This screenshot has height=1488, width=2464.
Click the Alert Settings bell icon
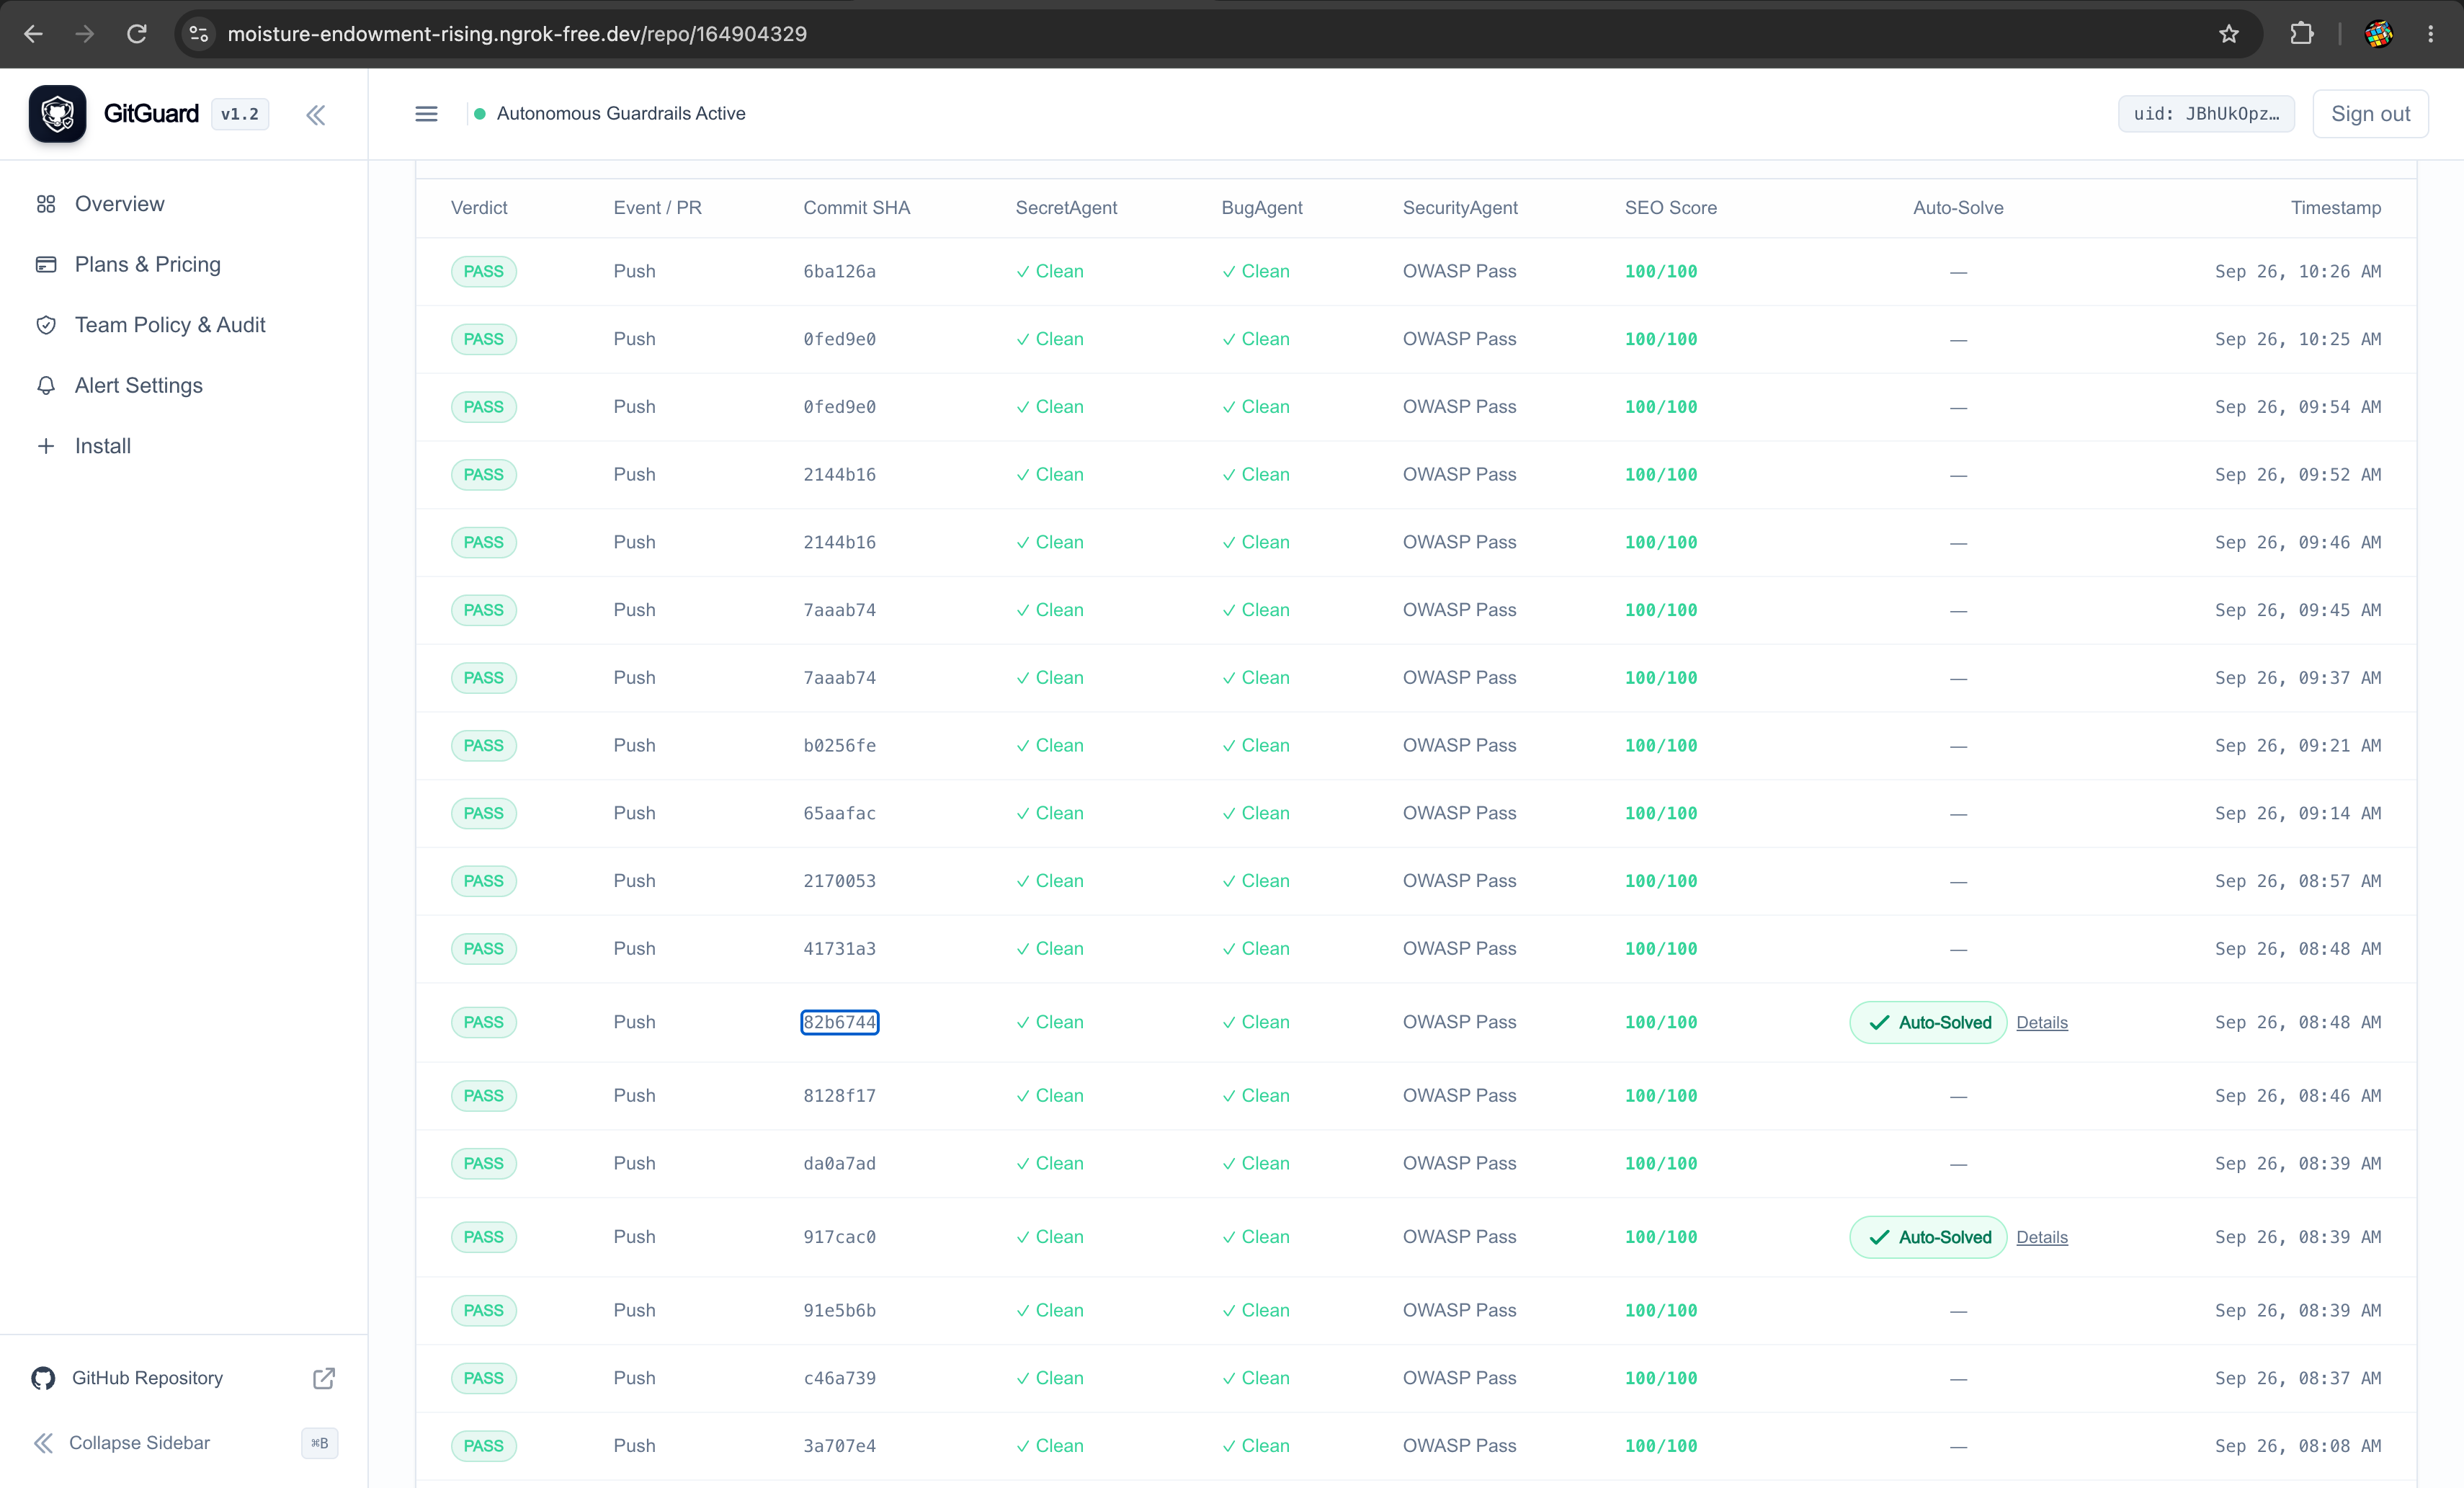(x=46, y=385)
